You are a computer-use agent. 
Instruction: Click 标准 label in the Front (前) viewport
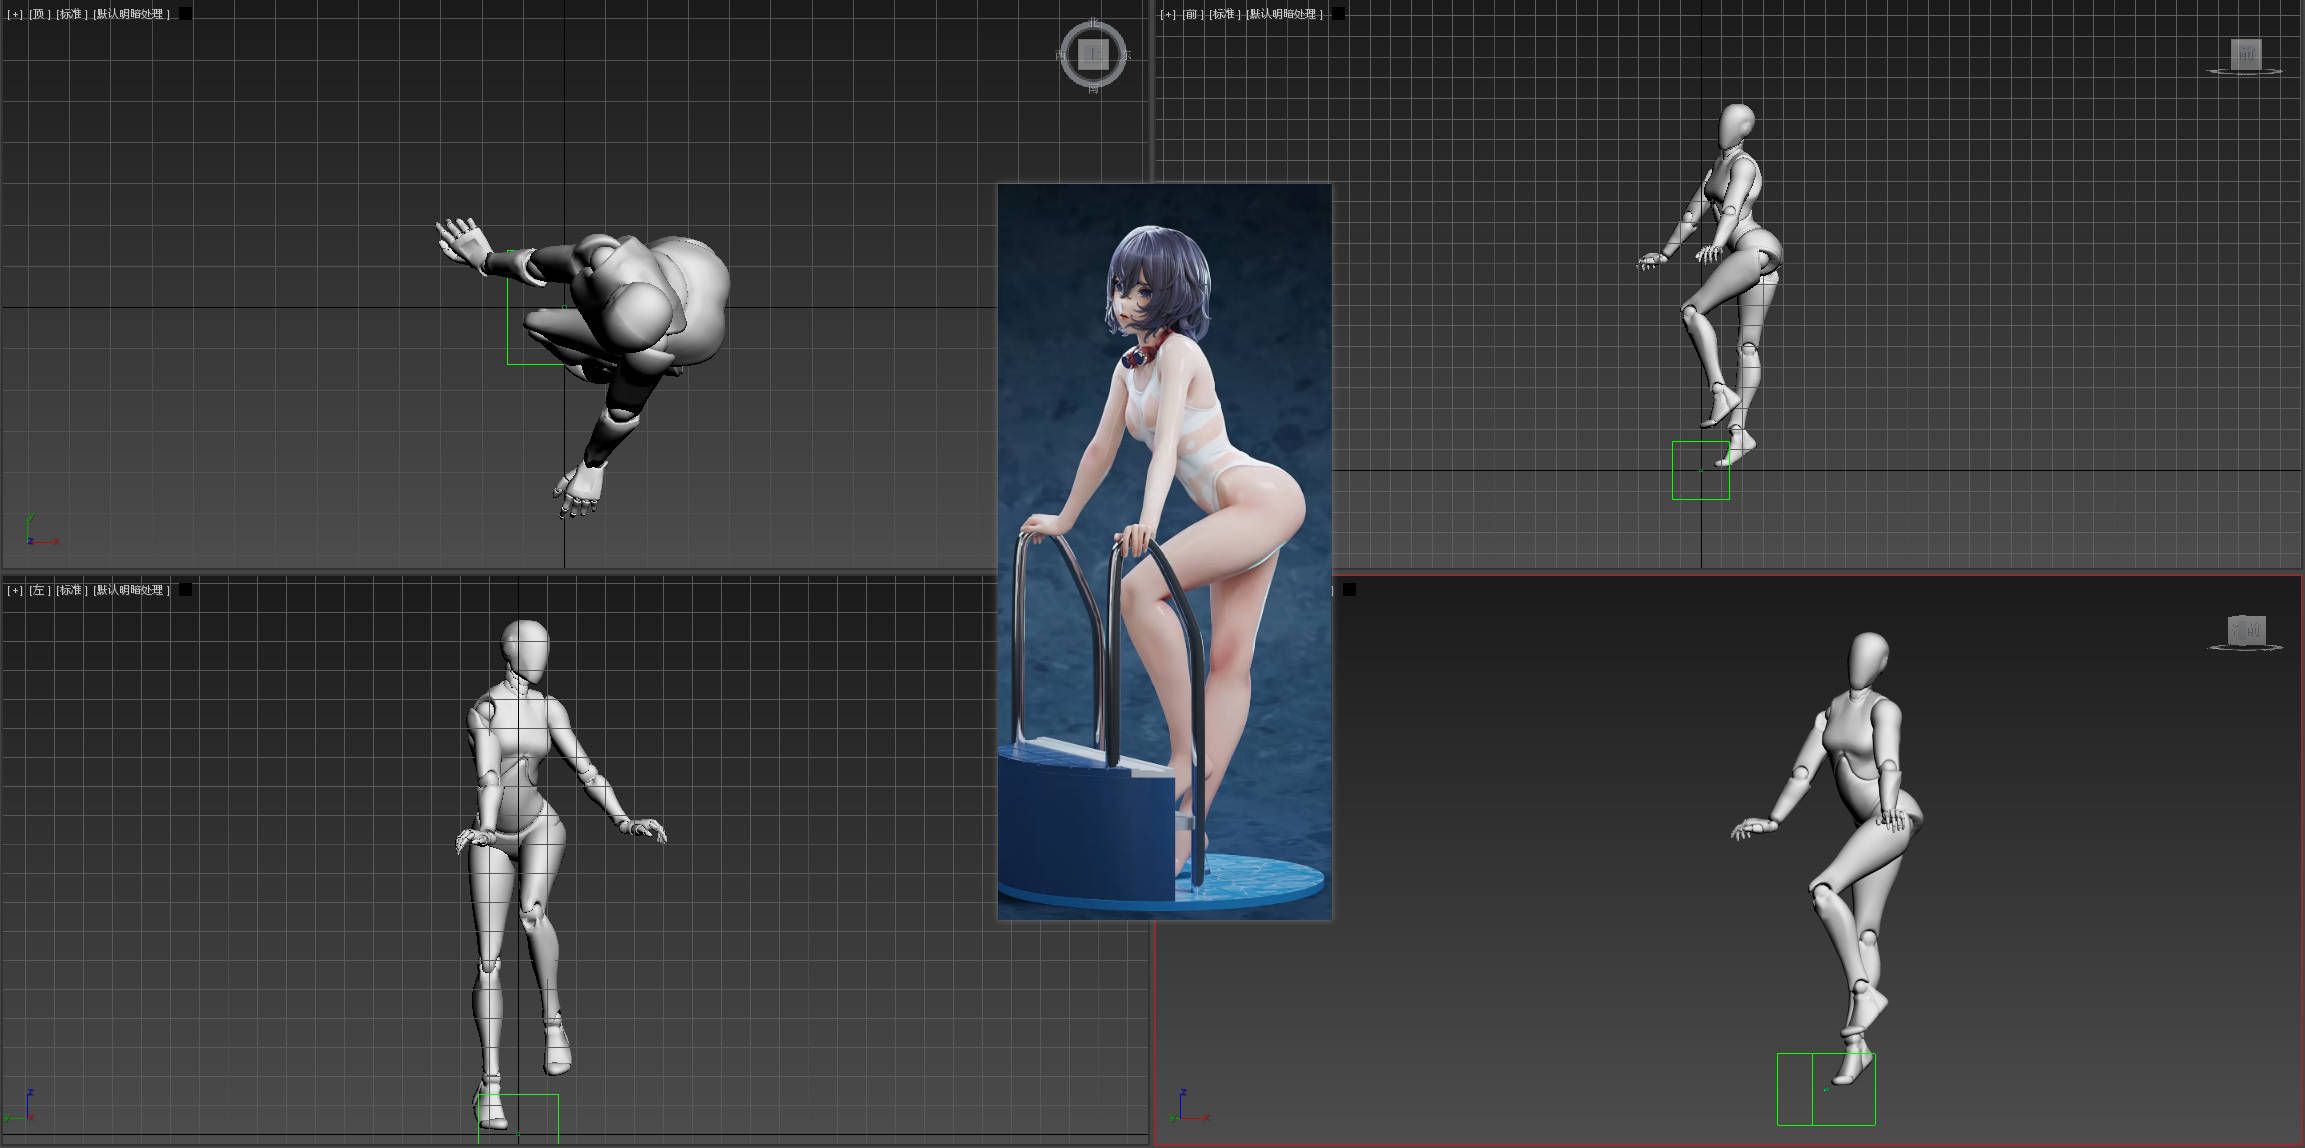point(1224,14)
